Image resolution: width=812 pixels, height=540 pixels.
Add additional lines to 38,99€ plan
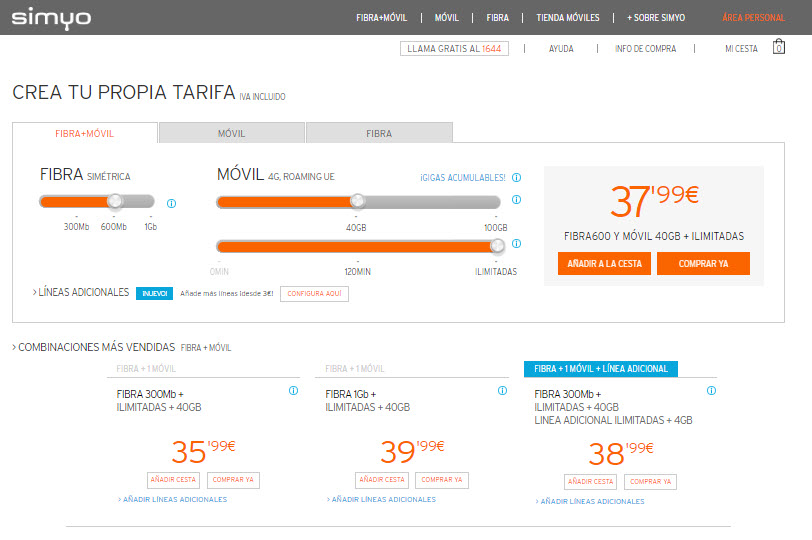(x=590, y=501)
